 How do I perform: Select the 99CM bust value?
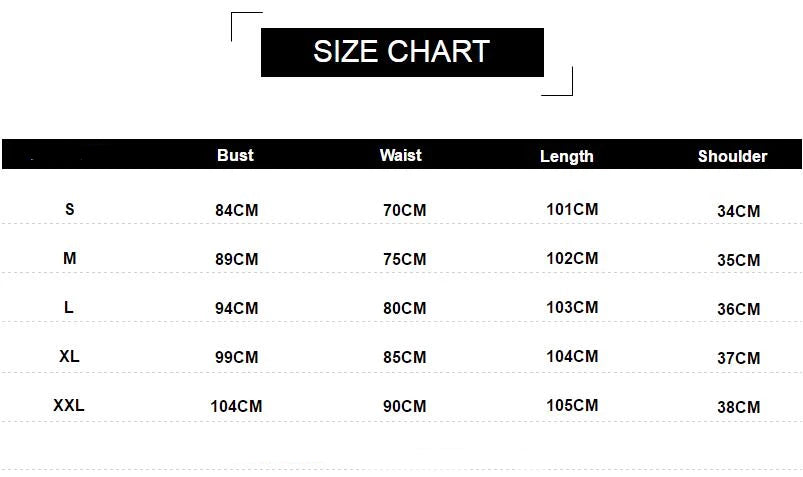point(236,357)
